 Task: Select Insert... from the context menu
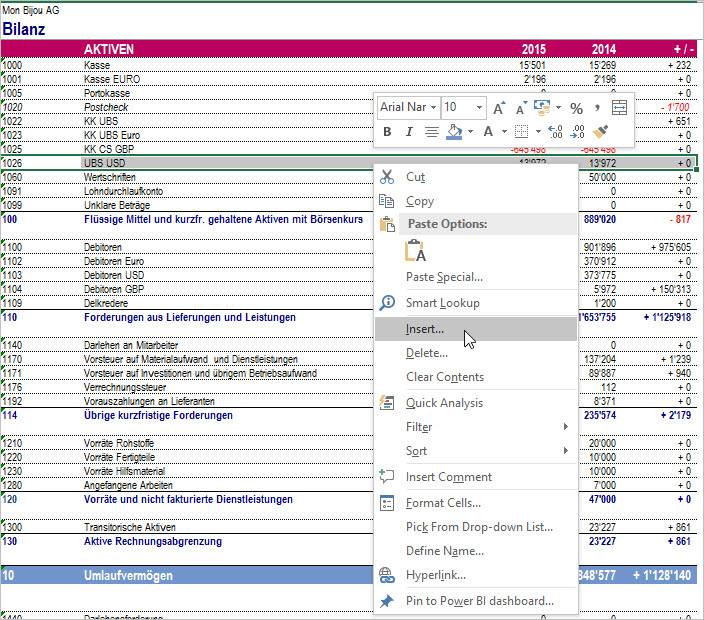(425, 329)
